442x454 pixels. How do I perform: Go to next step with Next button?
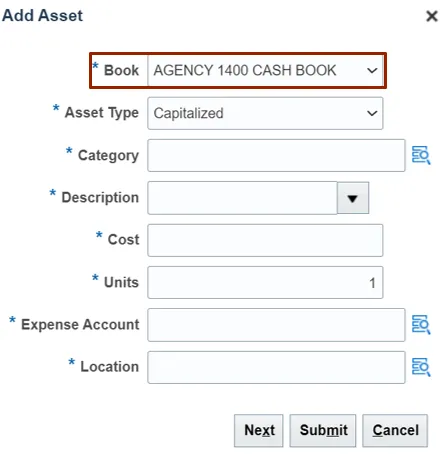259,431
